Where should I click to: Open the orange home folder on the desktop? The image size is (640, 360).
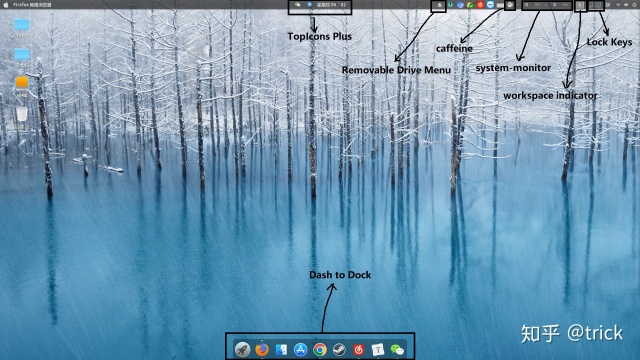(22, 83)
